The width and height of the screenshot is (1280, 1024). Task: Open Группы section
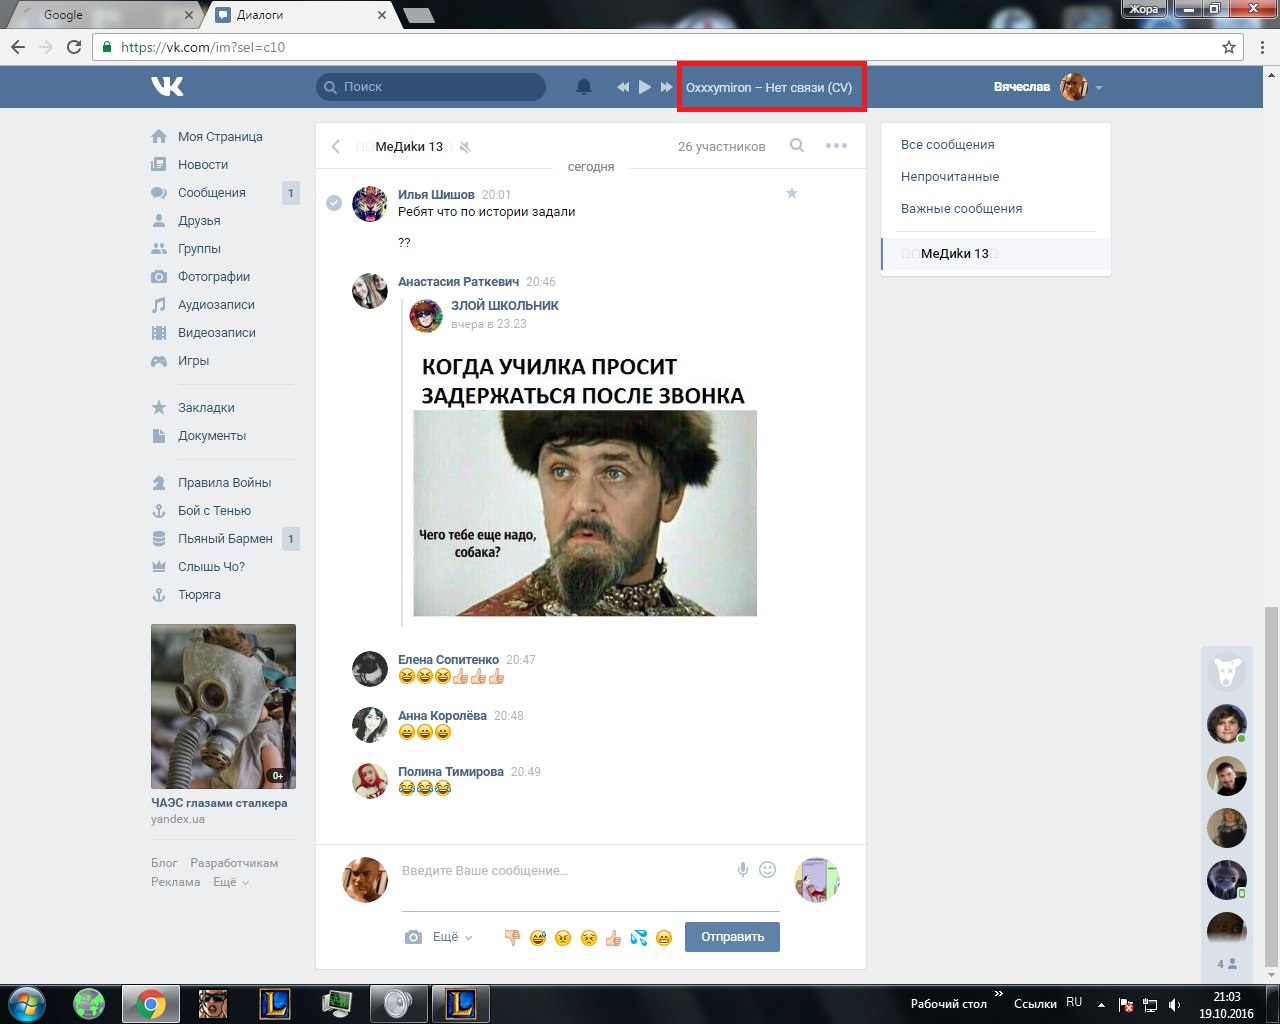(199, 248)
